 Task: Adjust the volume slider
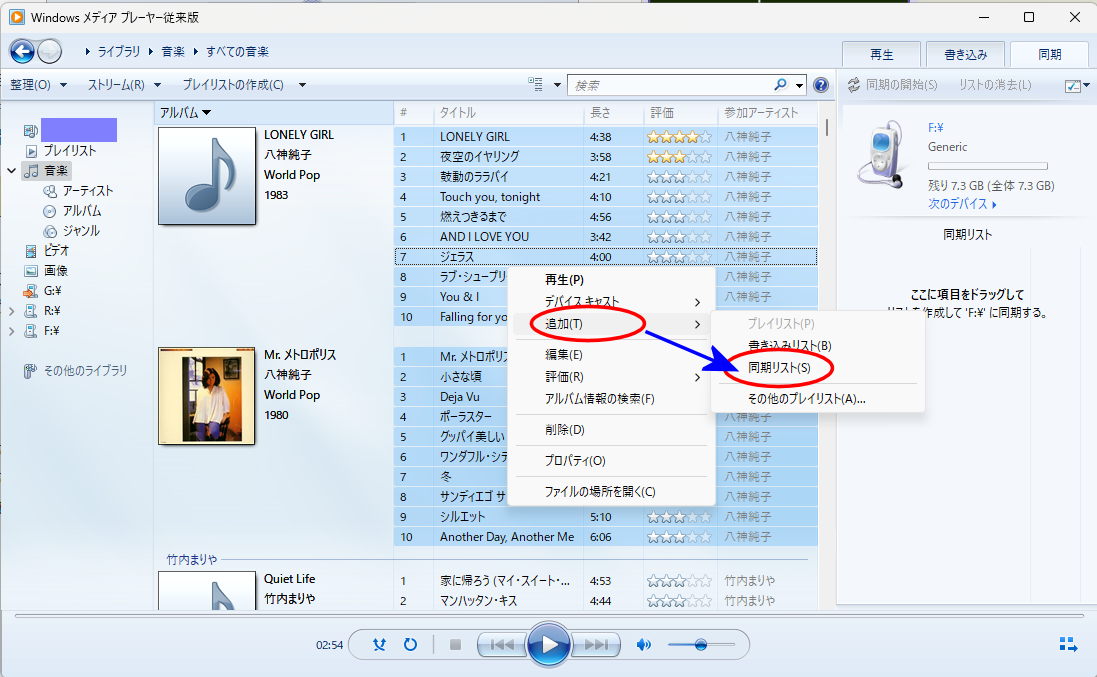701,645
